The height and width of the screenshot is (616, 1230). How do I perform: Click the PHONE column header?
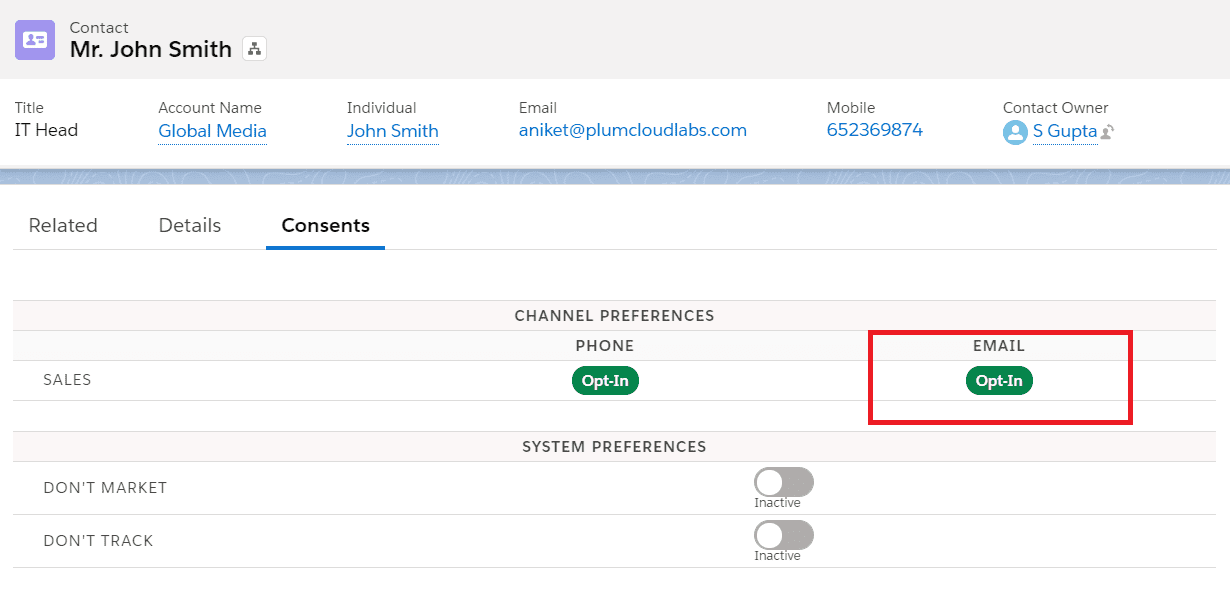coord(605,346)
